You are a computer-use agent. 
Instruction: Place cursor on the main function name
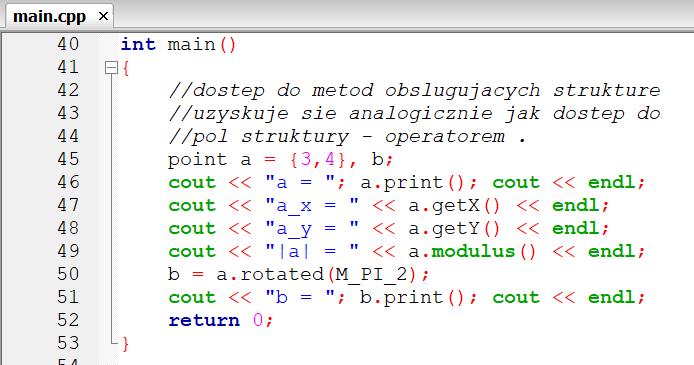click(x=191, y=44)
